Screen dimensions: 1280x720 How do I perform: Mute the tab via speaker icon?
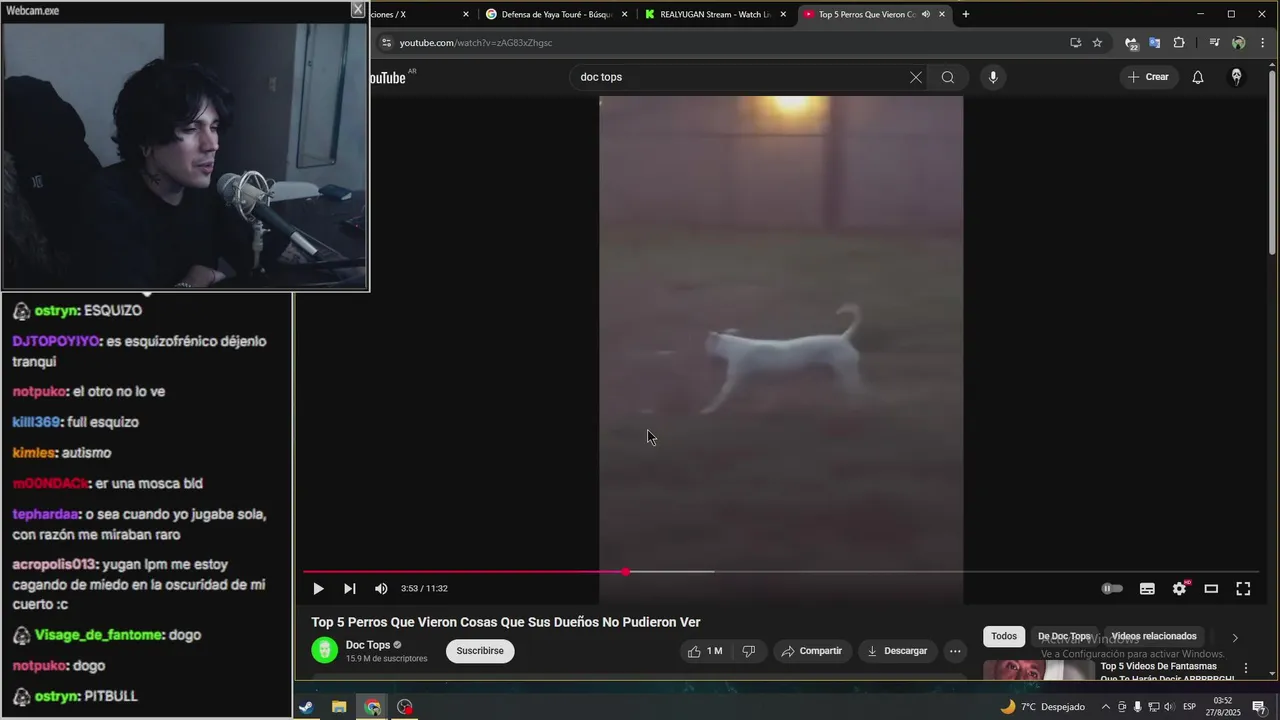(x=925, y=14)
